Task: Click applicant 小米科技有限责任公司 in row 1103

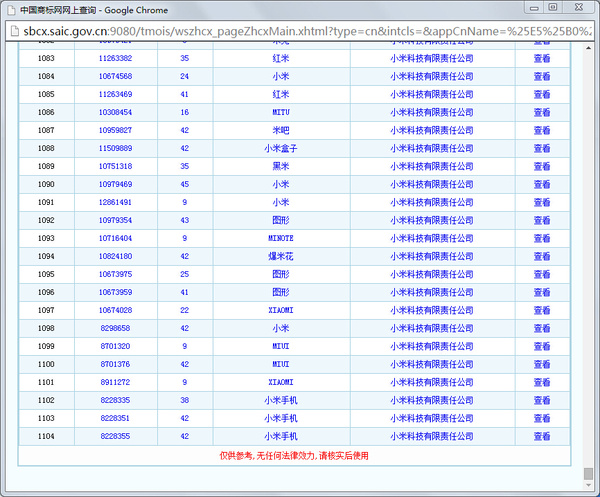Action: (432, 418)
